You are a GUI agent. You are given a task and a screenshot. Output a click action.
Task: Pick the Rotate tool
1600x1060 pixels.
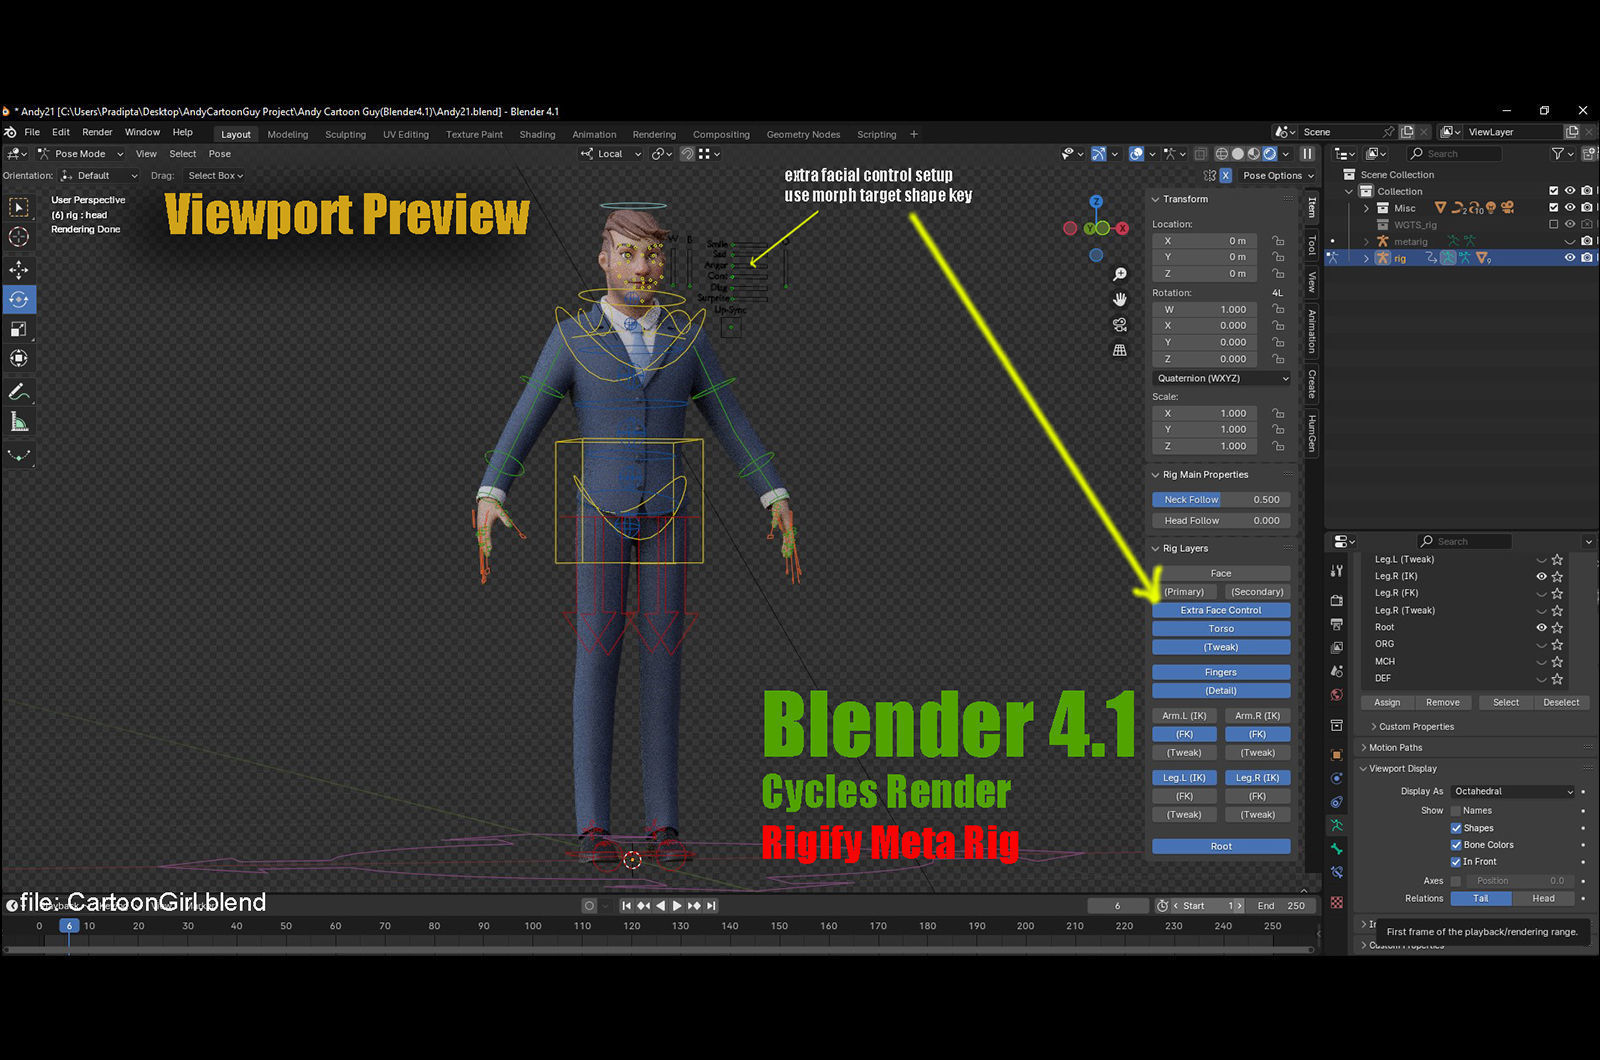coord(19,299)
